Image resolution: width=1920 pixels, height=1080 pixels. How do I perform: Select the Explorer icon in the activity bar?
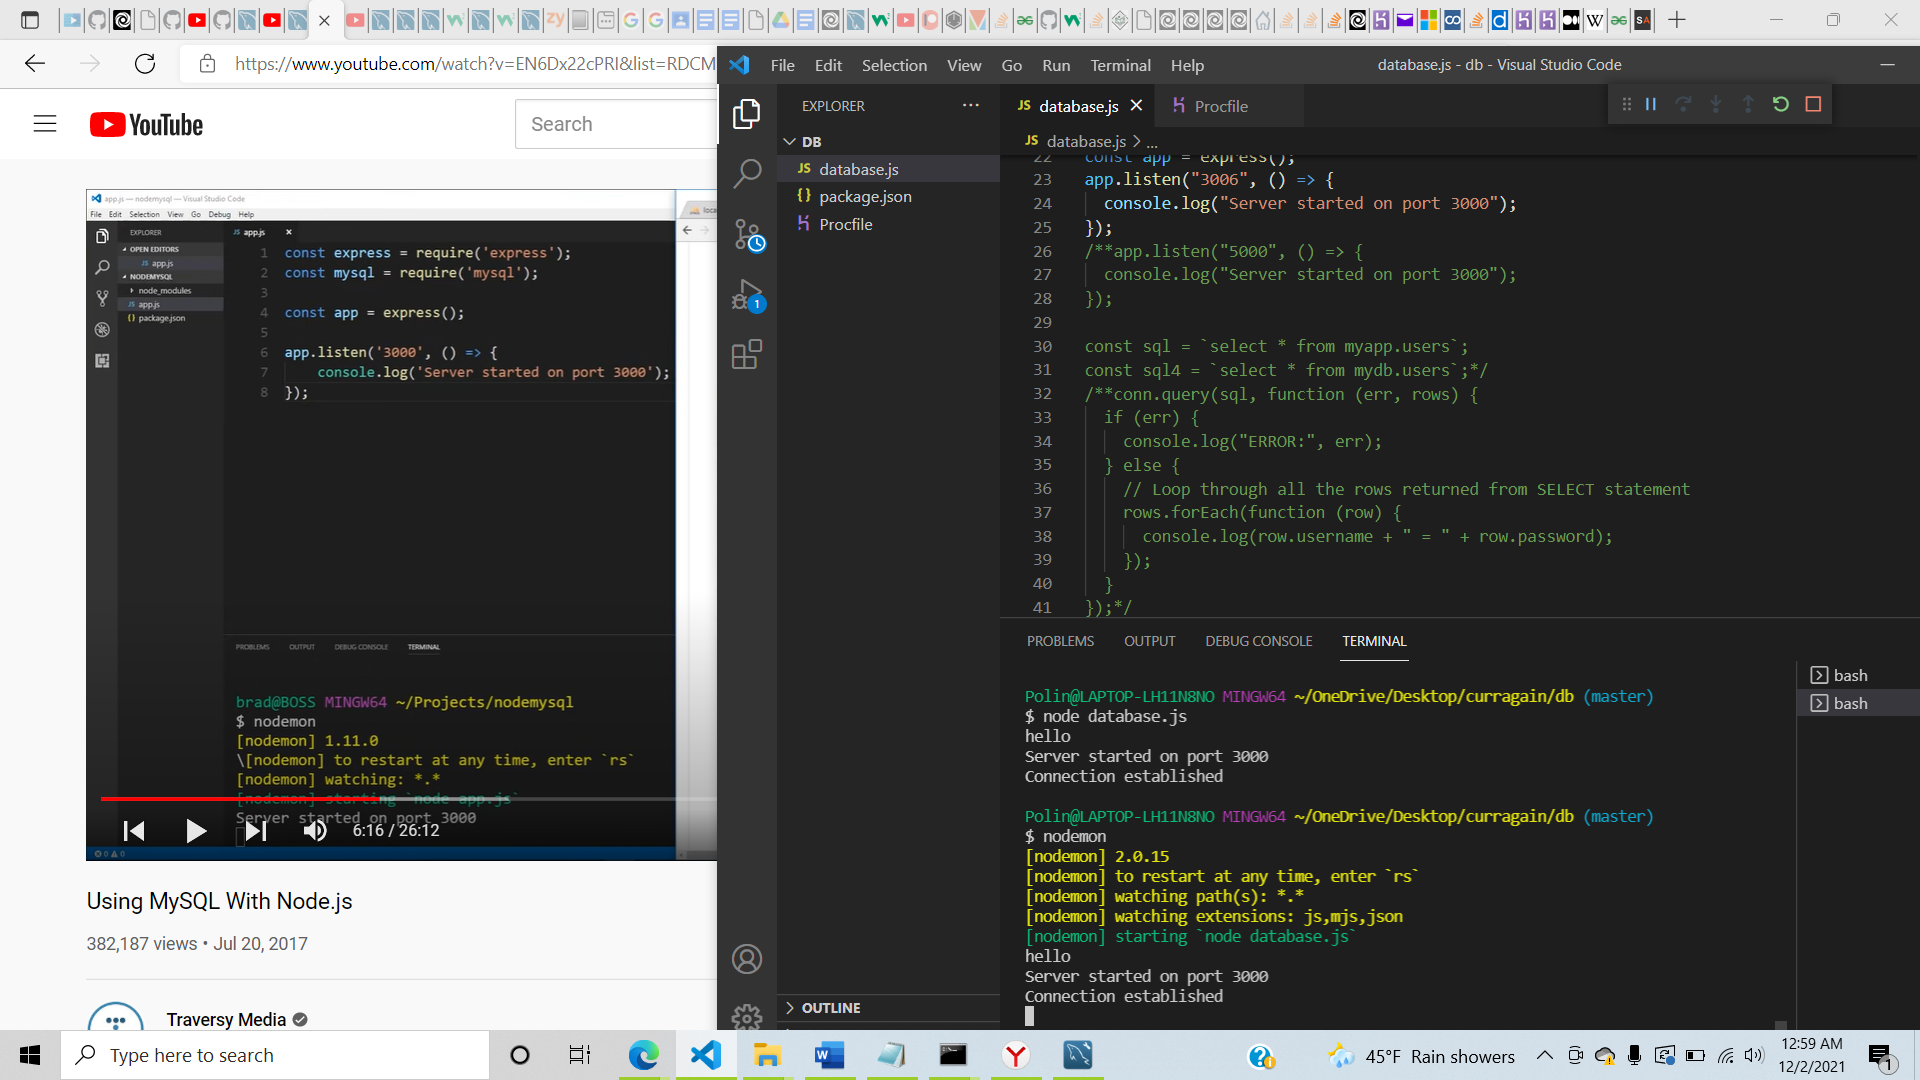coord(747,113)
